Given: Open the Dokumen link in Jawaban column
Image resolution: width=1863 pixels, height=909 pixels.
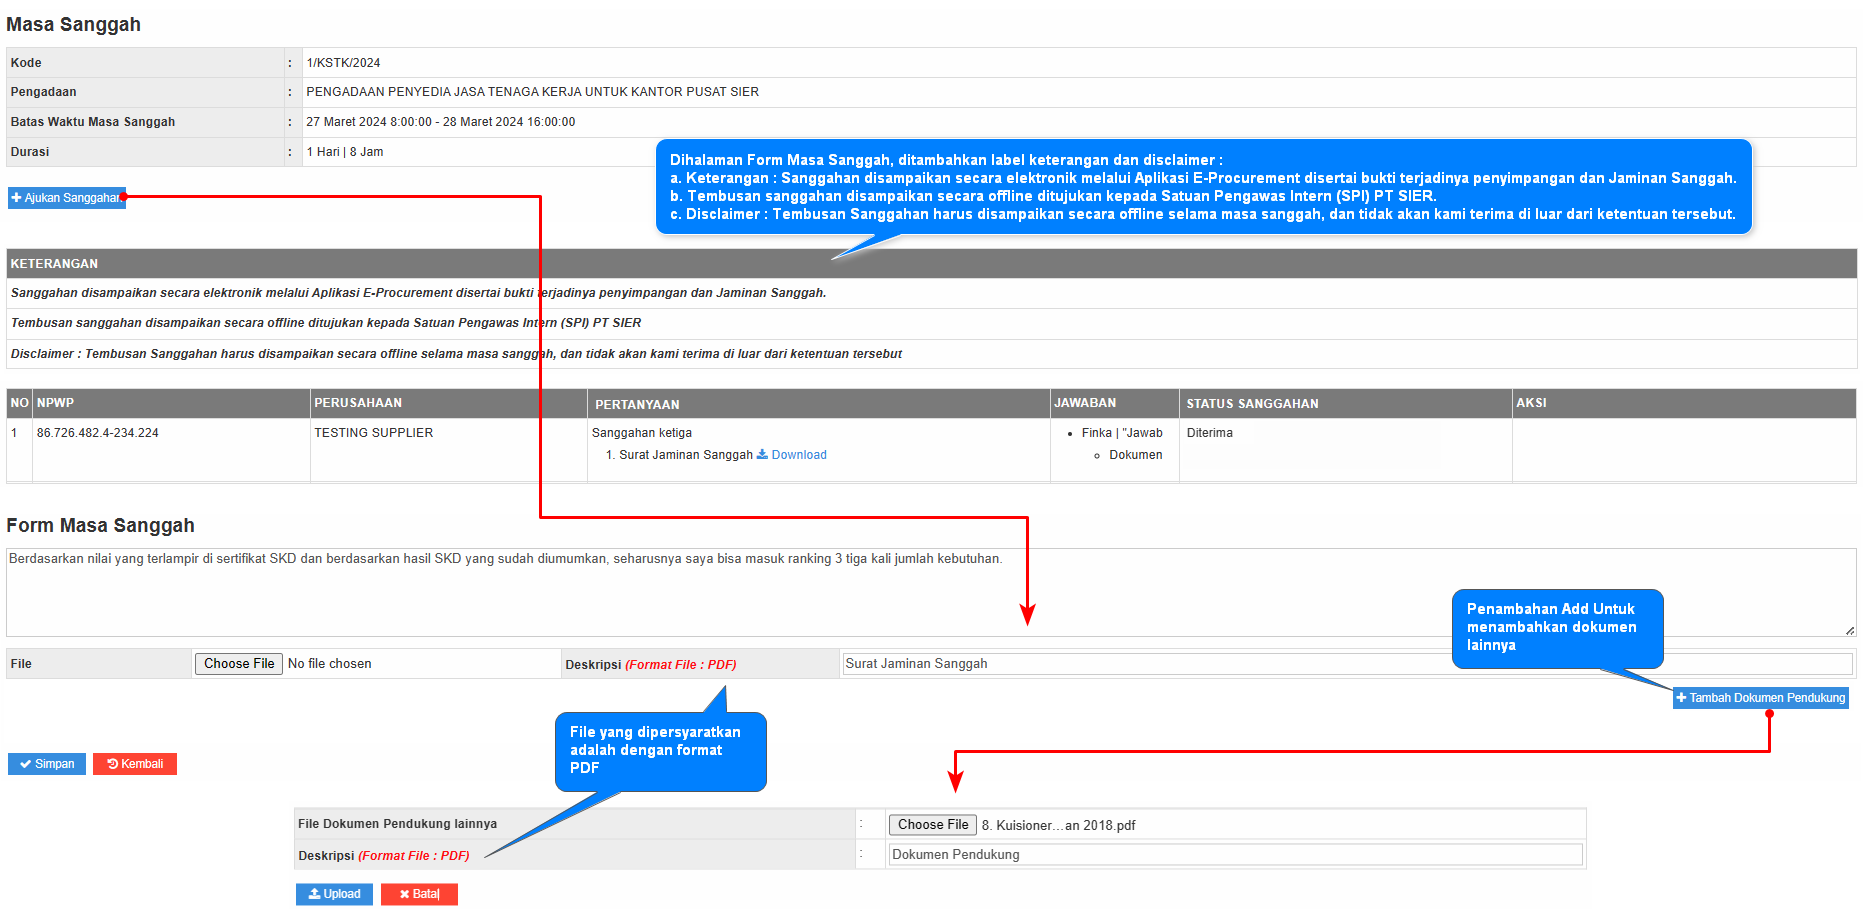Looking at the screenshot, I should (x=1135, y=455).
